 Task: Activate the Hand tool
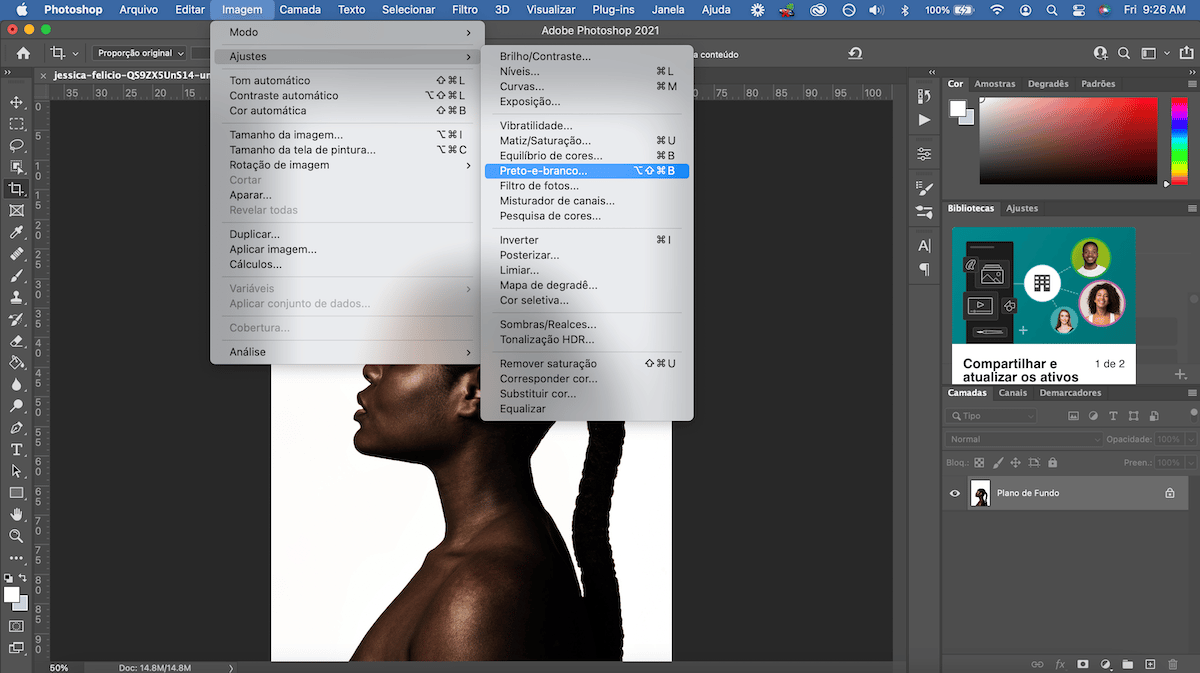click(x=16, y=514)
